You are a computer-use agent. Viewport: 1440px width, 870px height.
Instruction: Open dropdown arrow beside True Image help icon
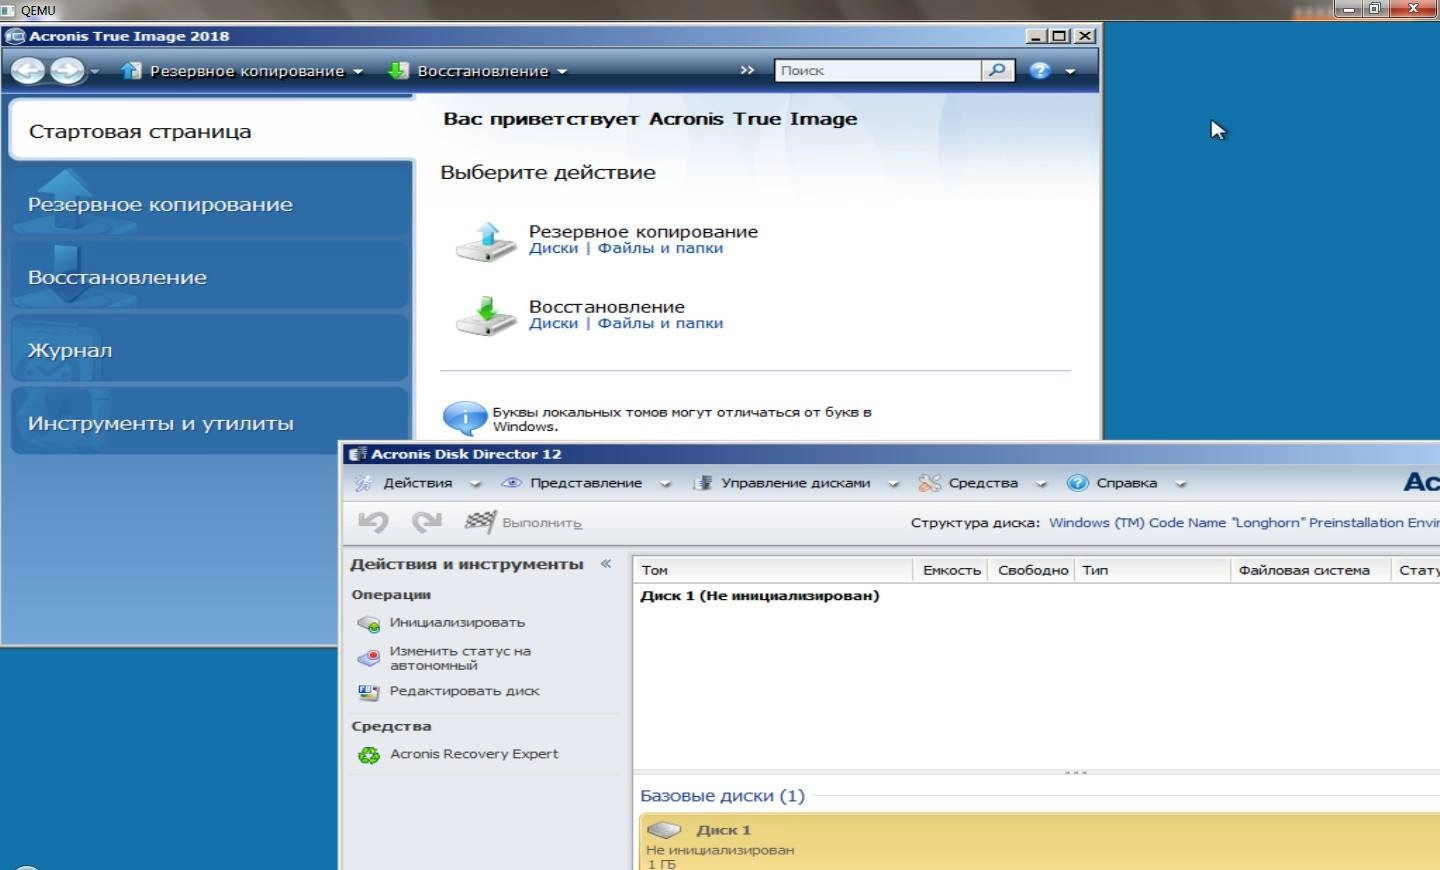[x=1070, y=71]
